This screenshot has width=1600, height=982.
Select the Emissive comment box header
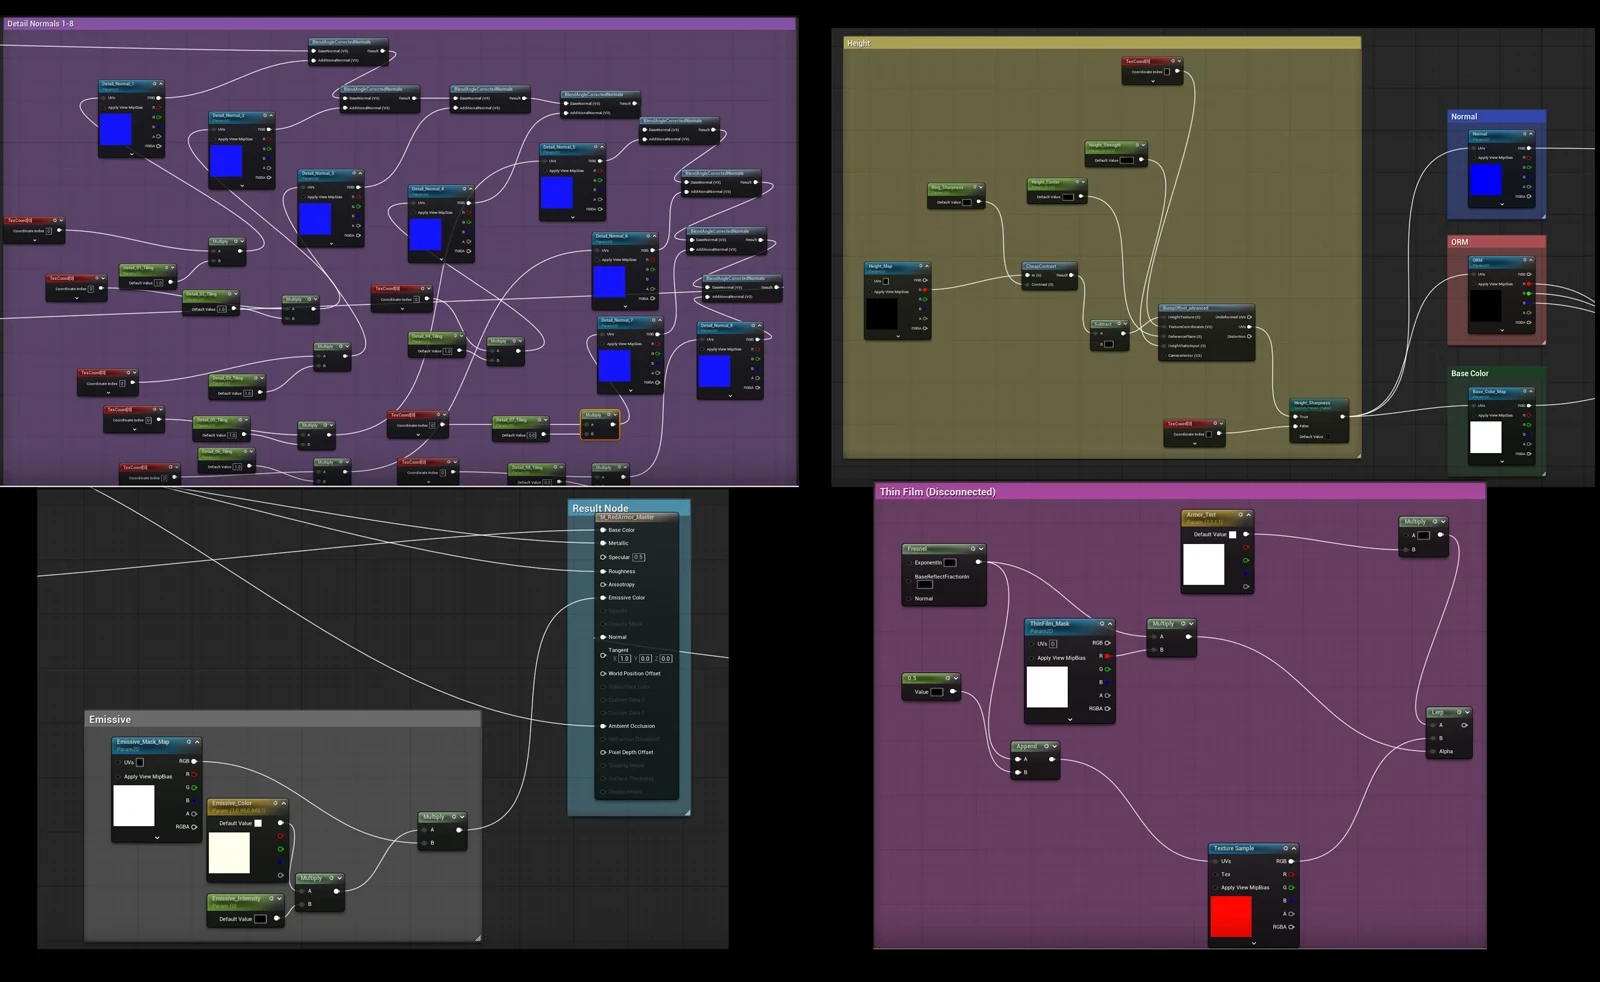(x=282, y=719)
